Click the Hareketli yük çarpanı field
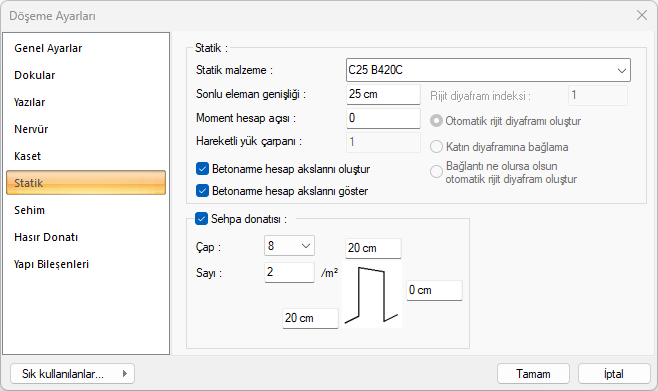Image resolution: width=658 pixels, height=391 pixels. [x=383, y=142]
